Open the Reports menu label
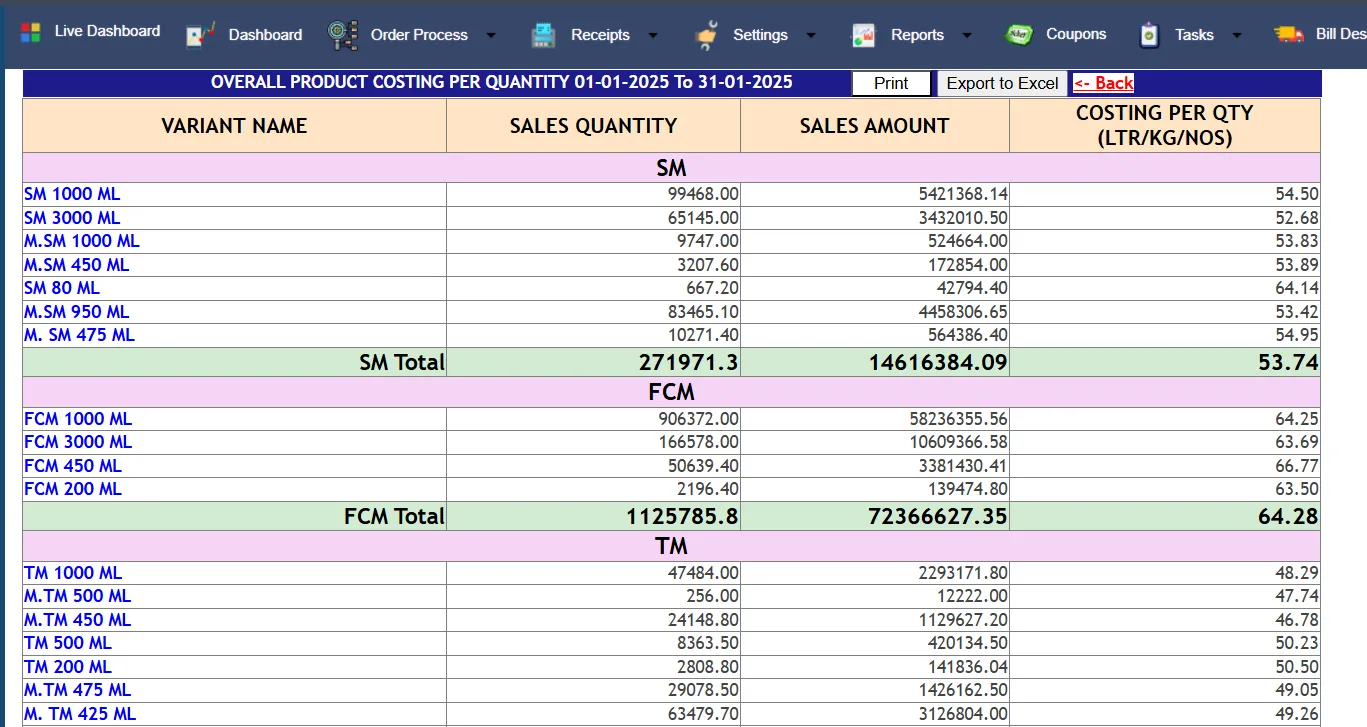Image resolution: width=1367 pixels, height=727 pixels. tap(917, 35)
